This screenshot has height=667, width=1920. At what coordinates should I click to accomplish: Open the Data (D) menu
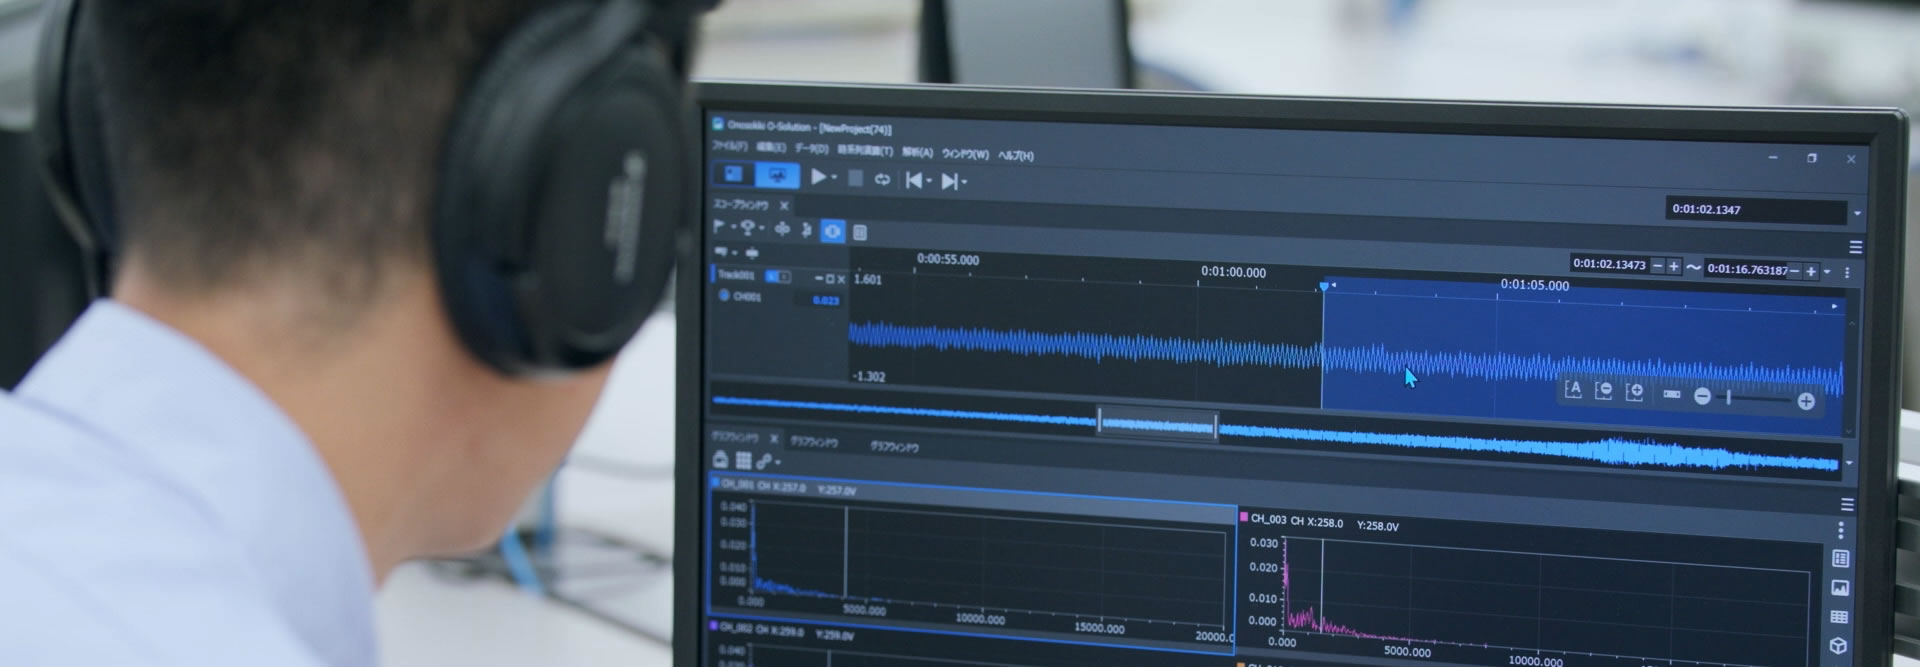coord(811,149)
